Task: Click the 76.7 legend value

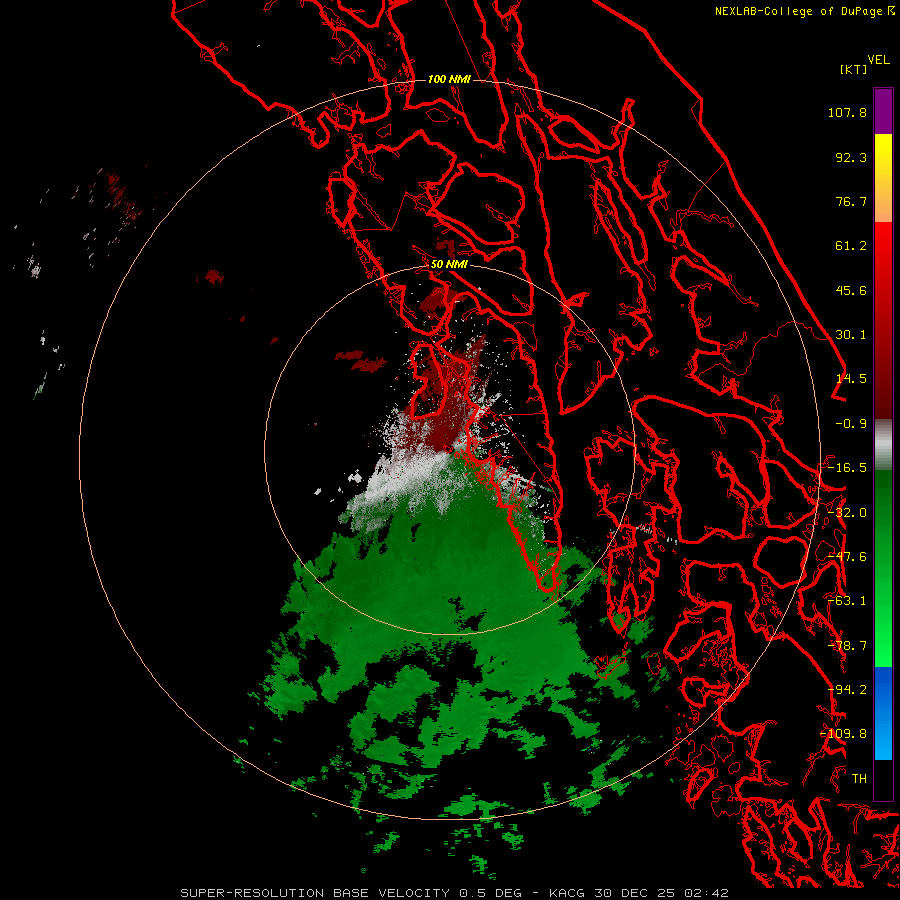Action: pos(851,201)
